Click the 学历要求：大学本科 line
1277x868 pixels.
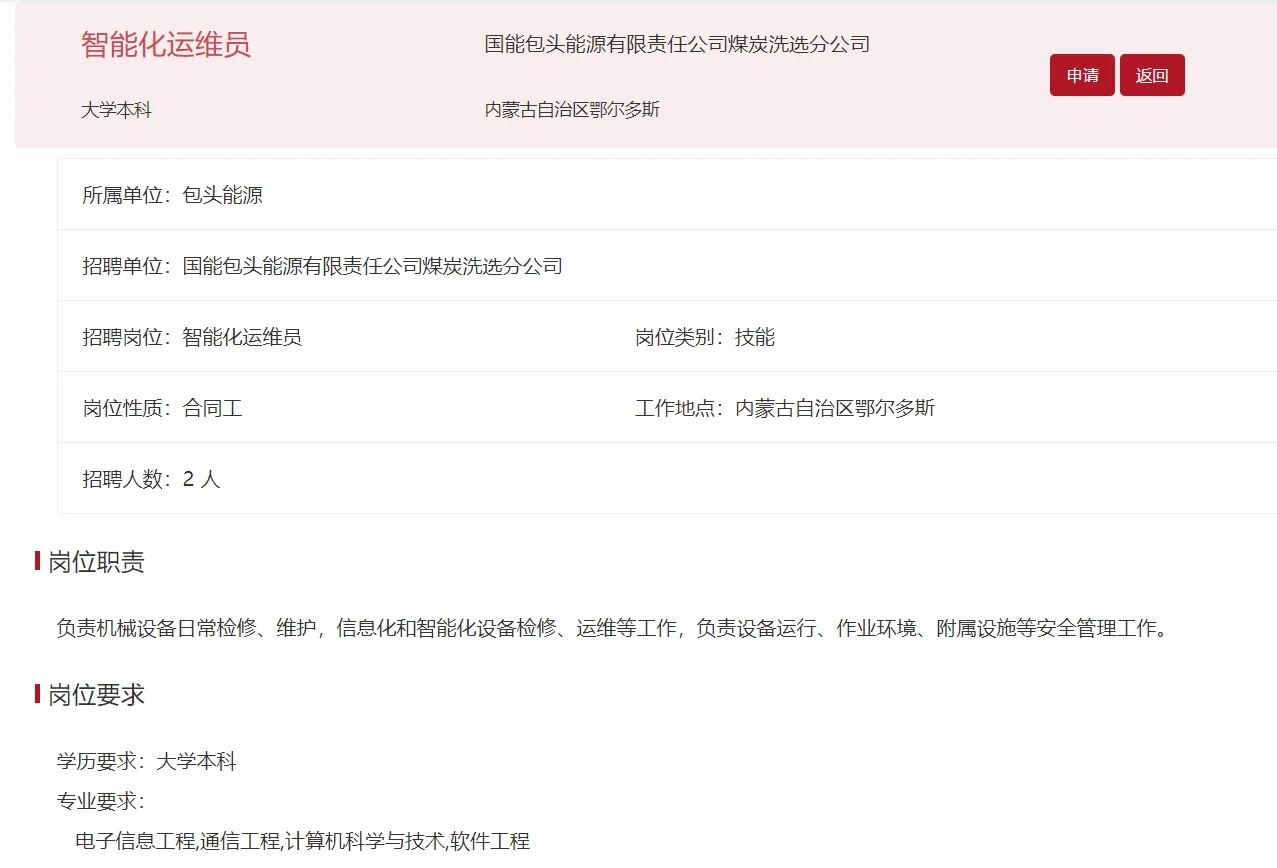point(146,762)
